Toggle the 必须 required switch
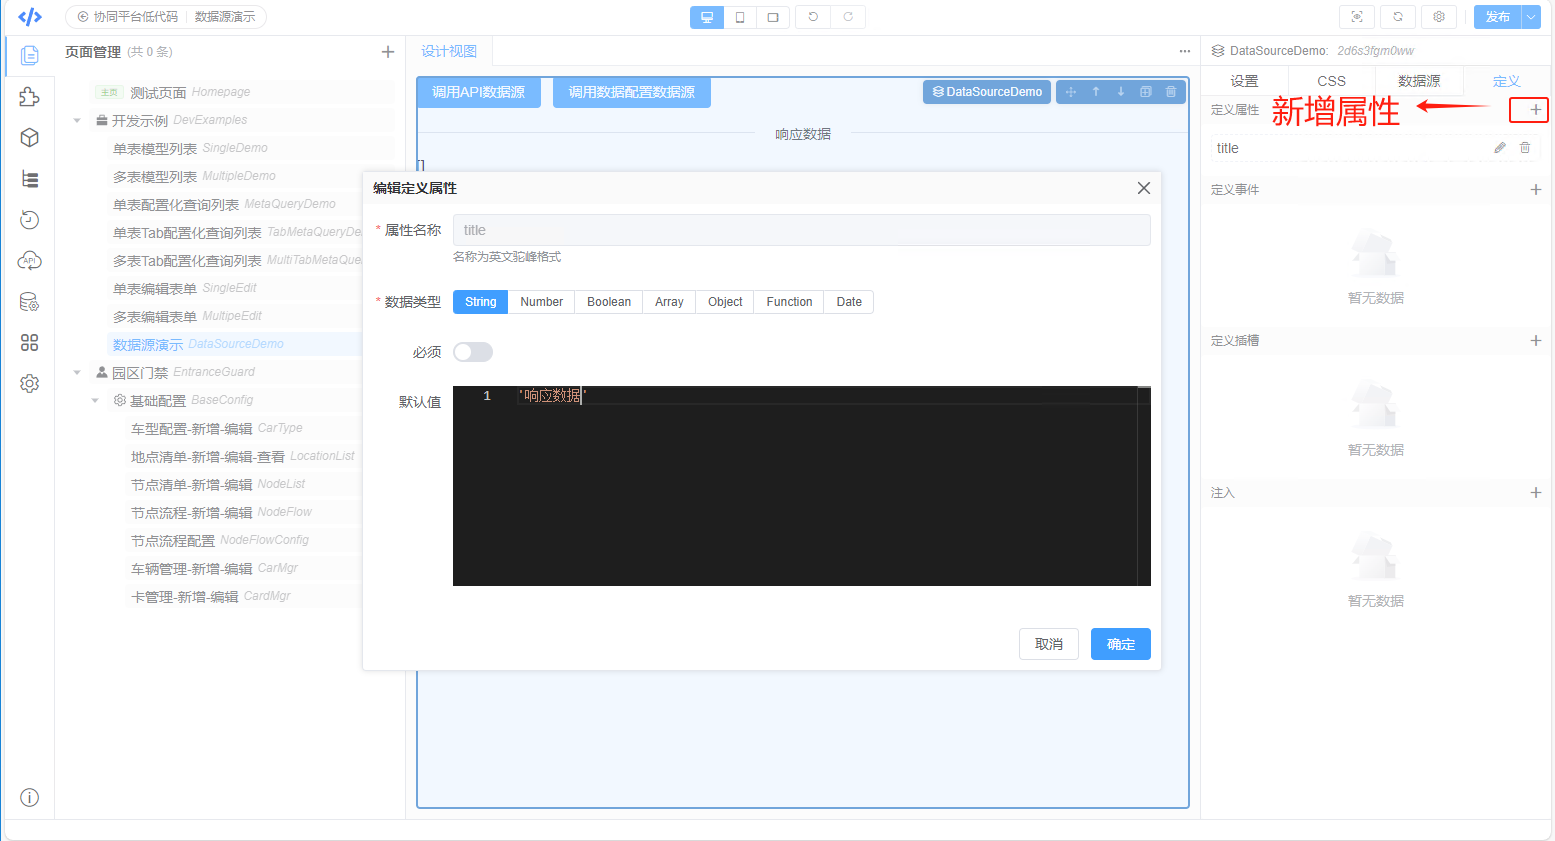 pyautogui.click(x=473, y=352)
